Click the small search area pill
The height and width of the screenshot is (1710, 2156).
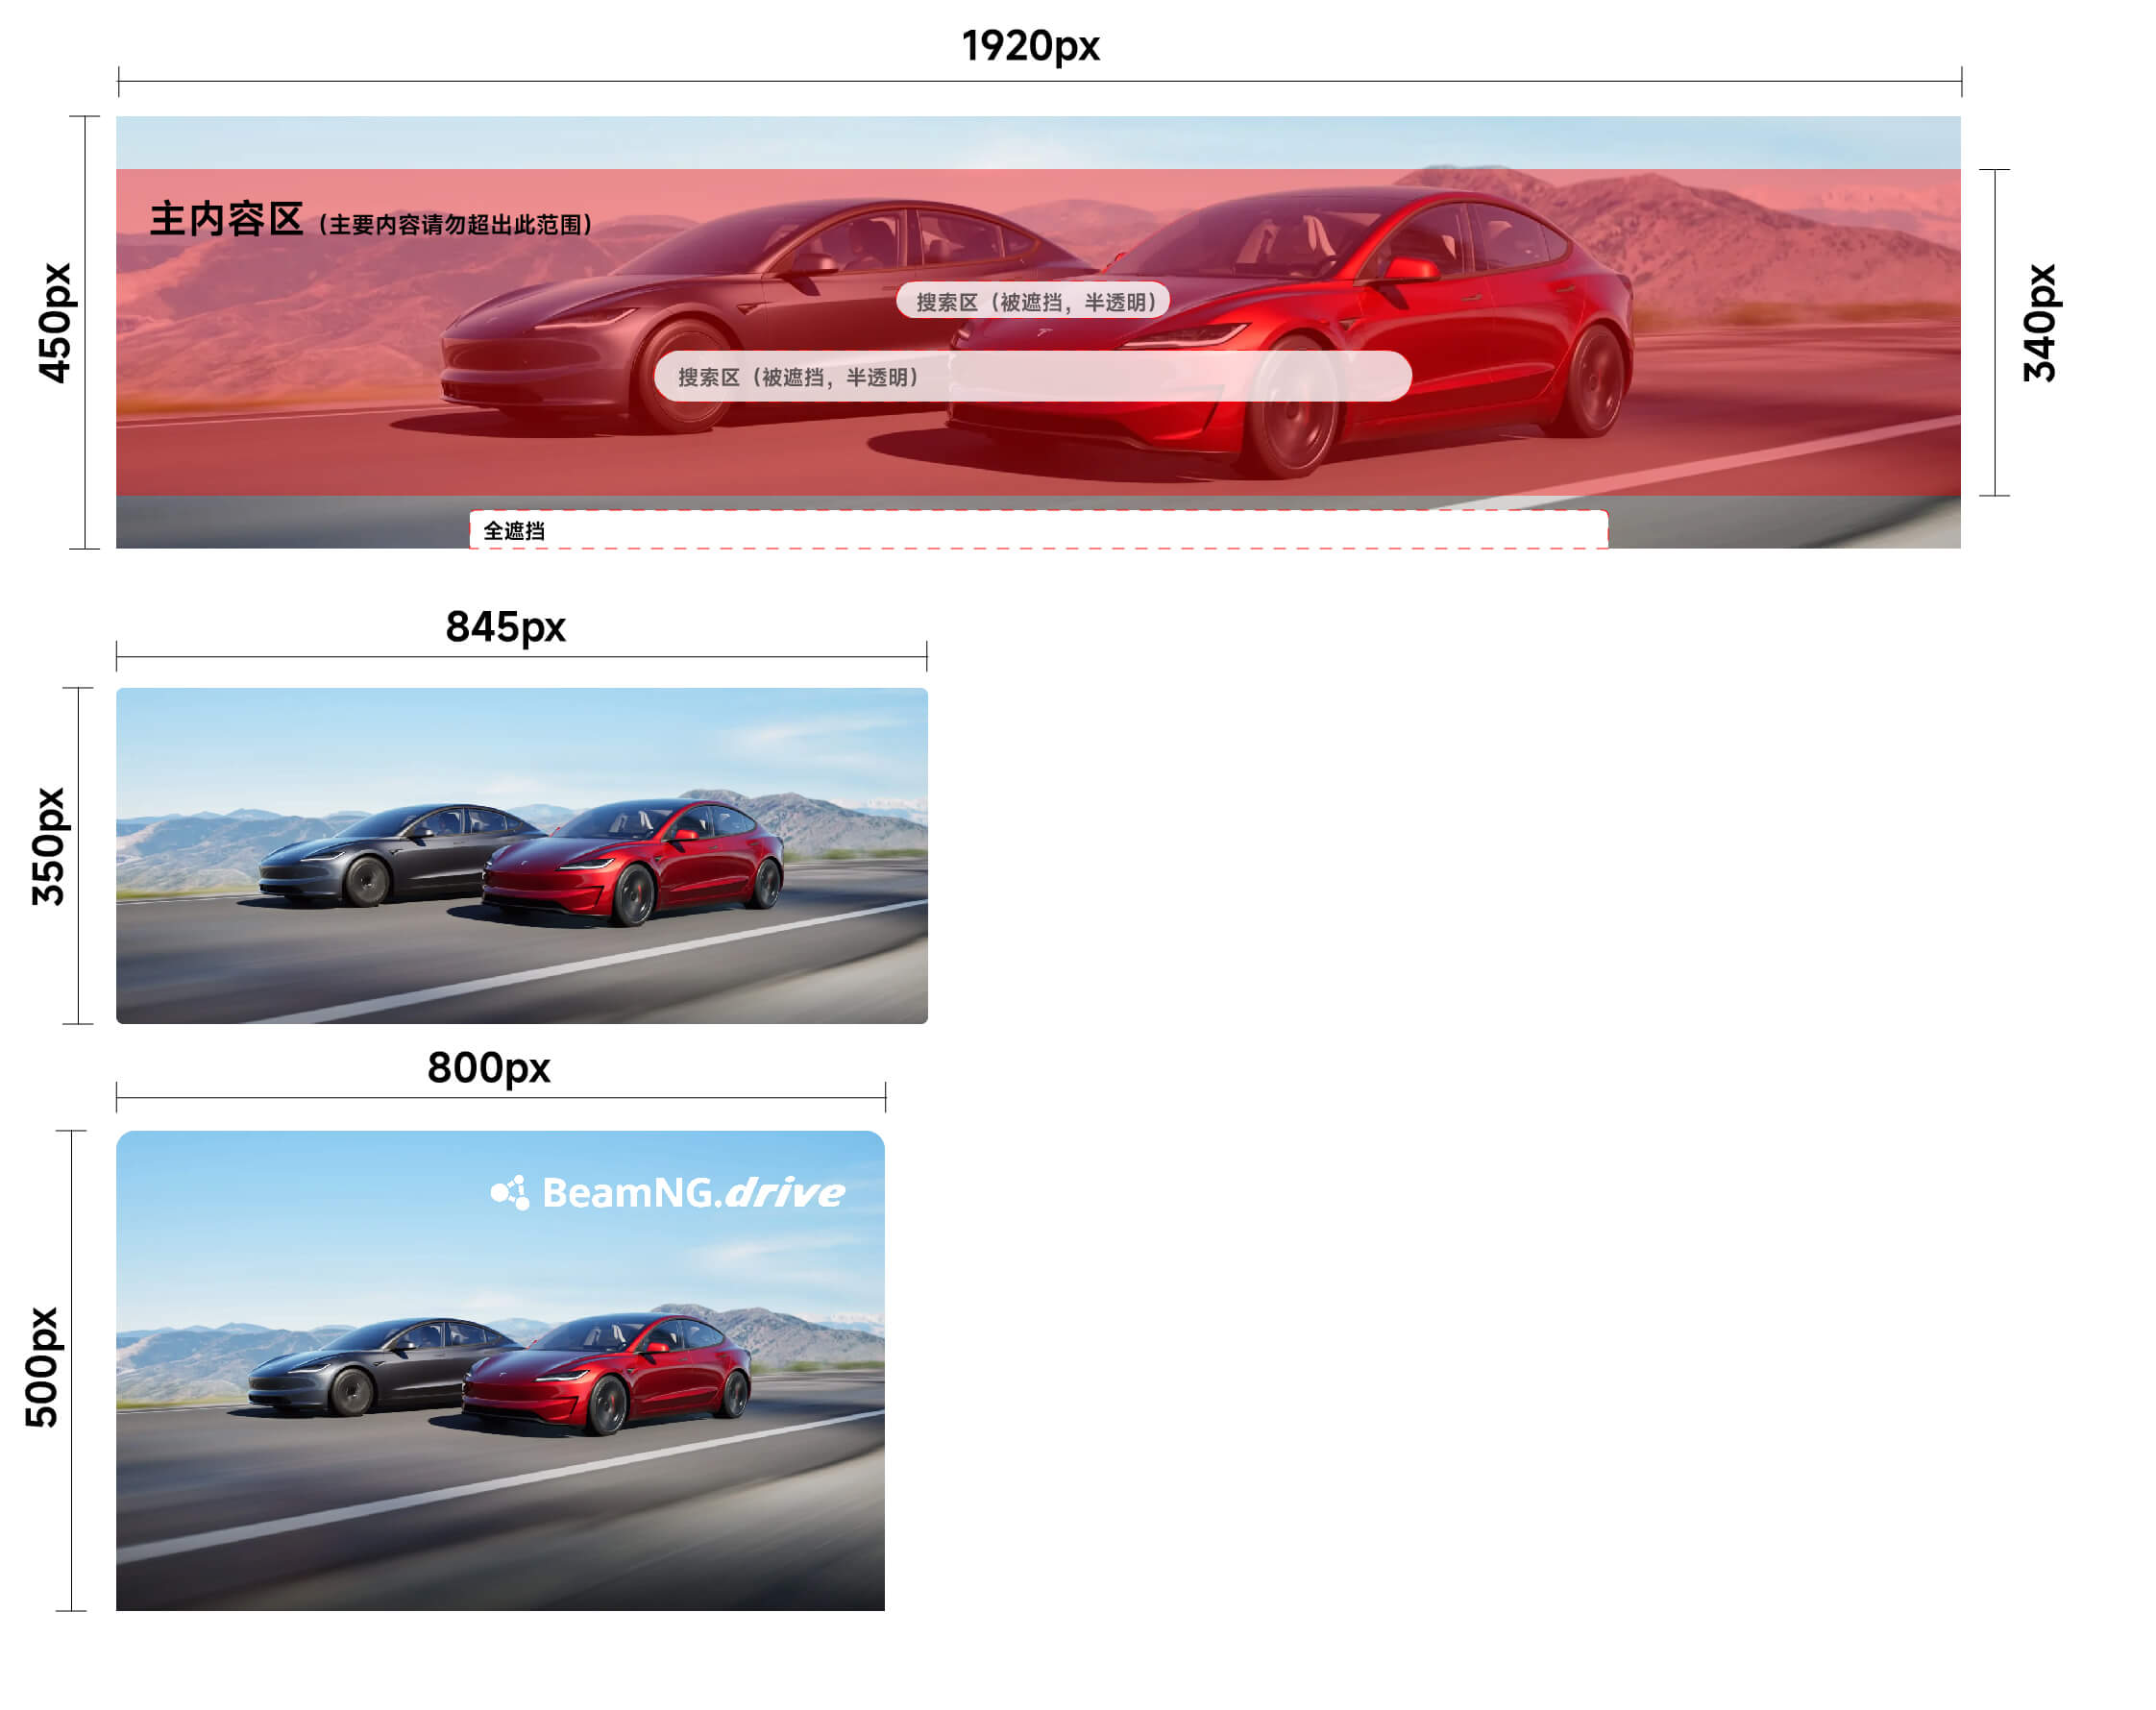[1032, 301]
